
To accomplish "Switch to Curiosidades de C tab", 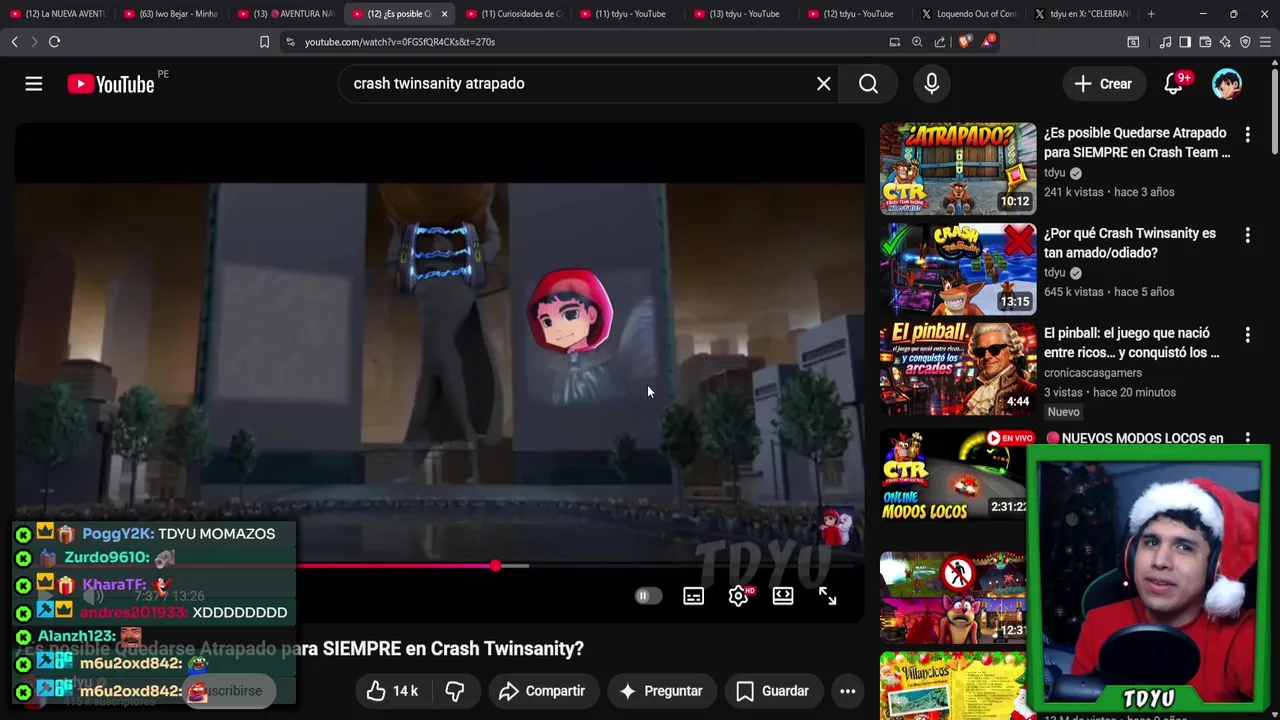I will 514,14.
